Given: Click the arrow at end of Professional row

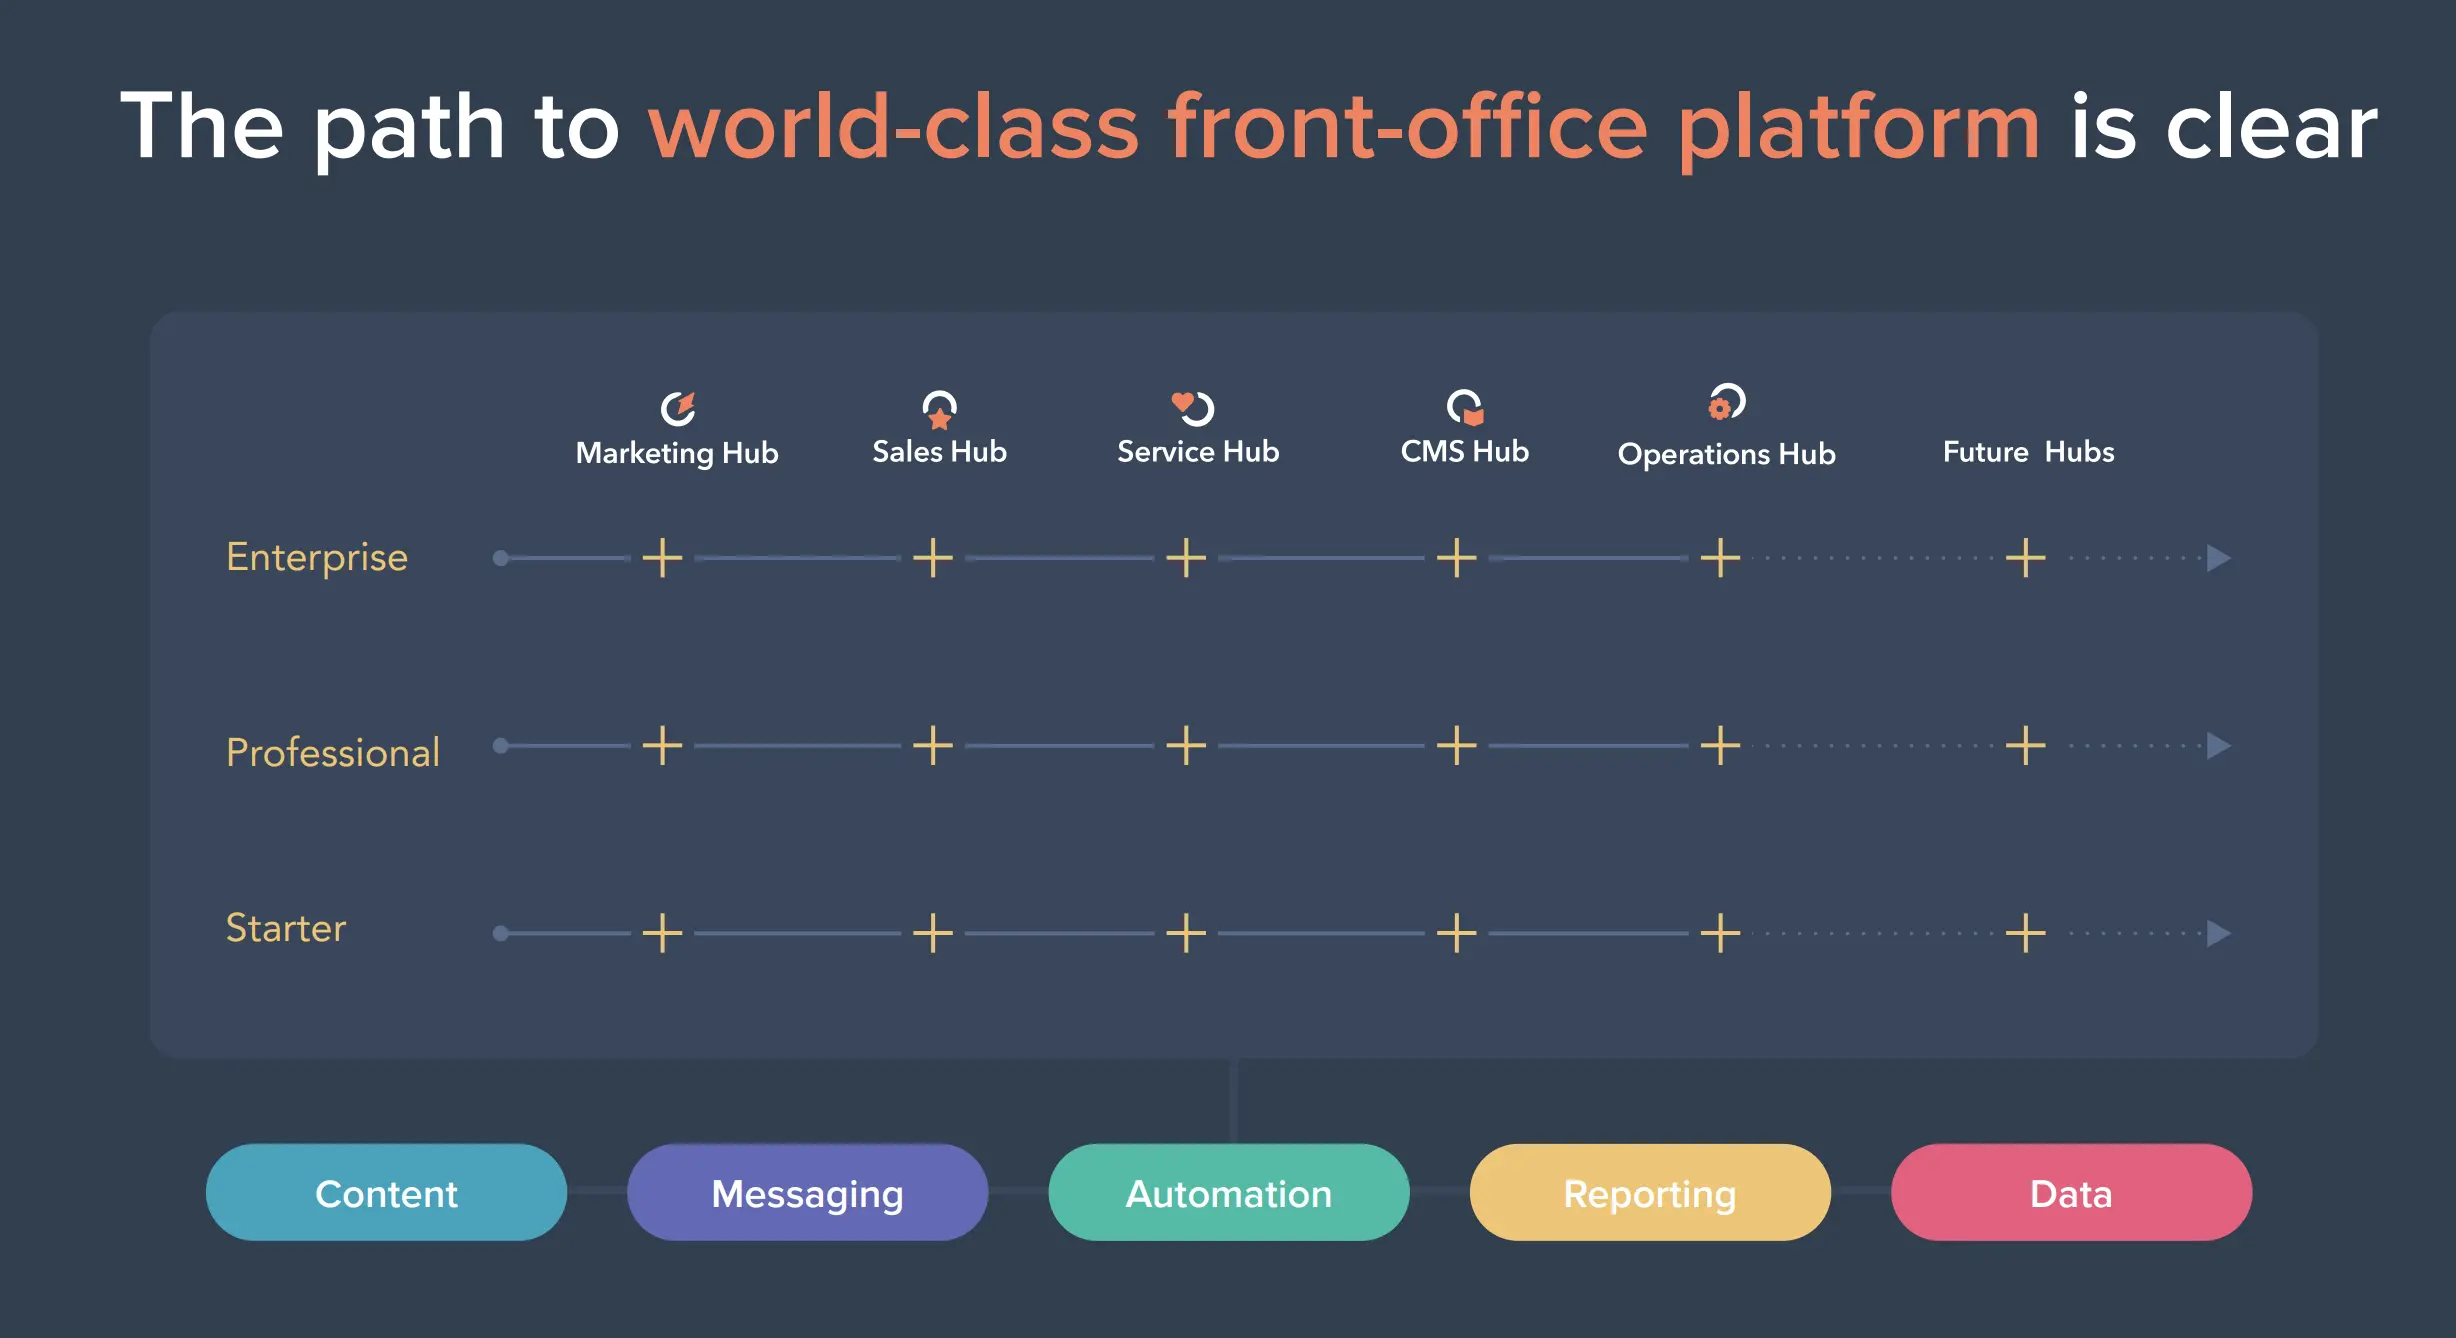Looking at the screenshot, I should click(x=2219, y=745).
